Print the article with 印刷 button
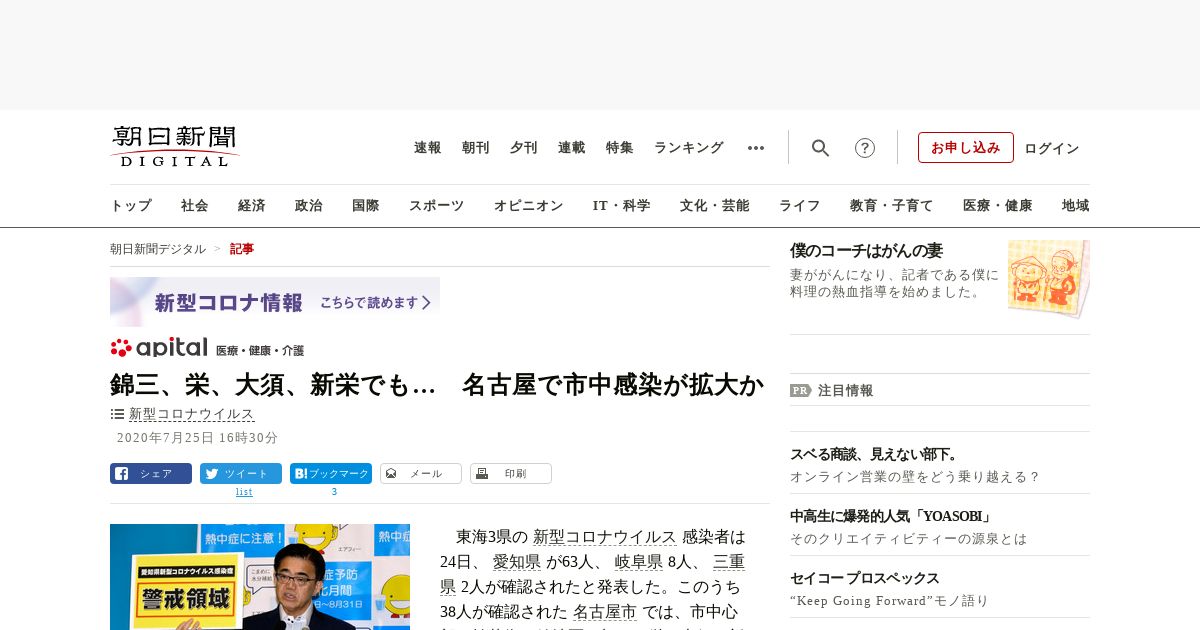The width and height of the screenshot is (1200, 630). [x=511, y=474]
